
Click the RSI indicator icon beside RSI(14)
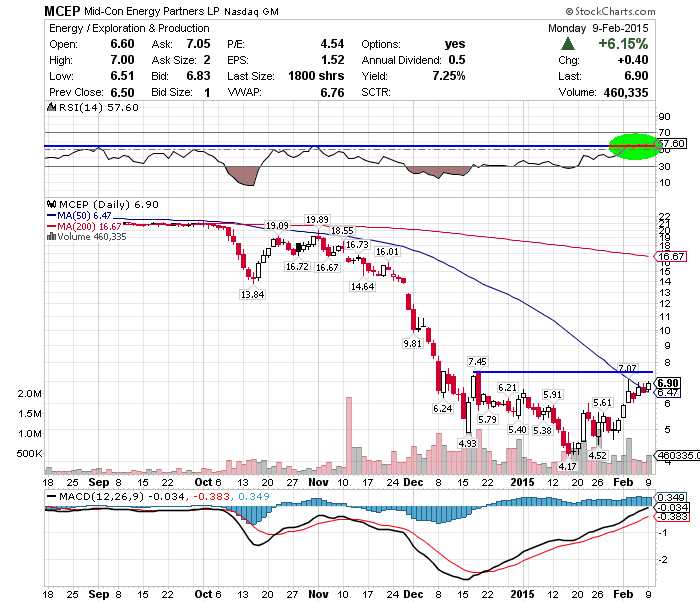pyautogui.click(x=51, y=107)
